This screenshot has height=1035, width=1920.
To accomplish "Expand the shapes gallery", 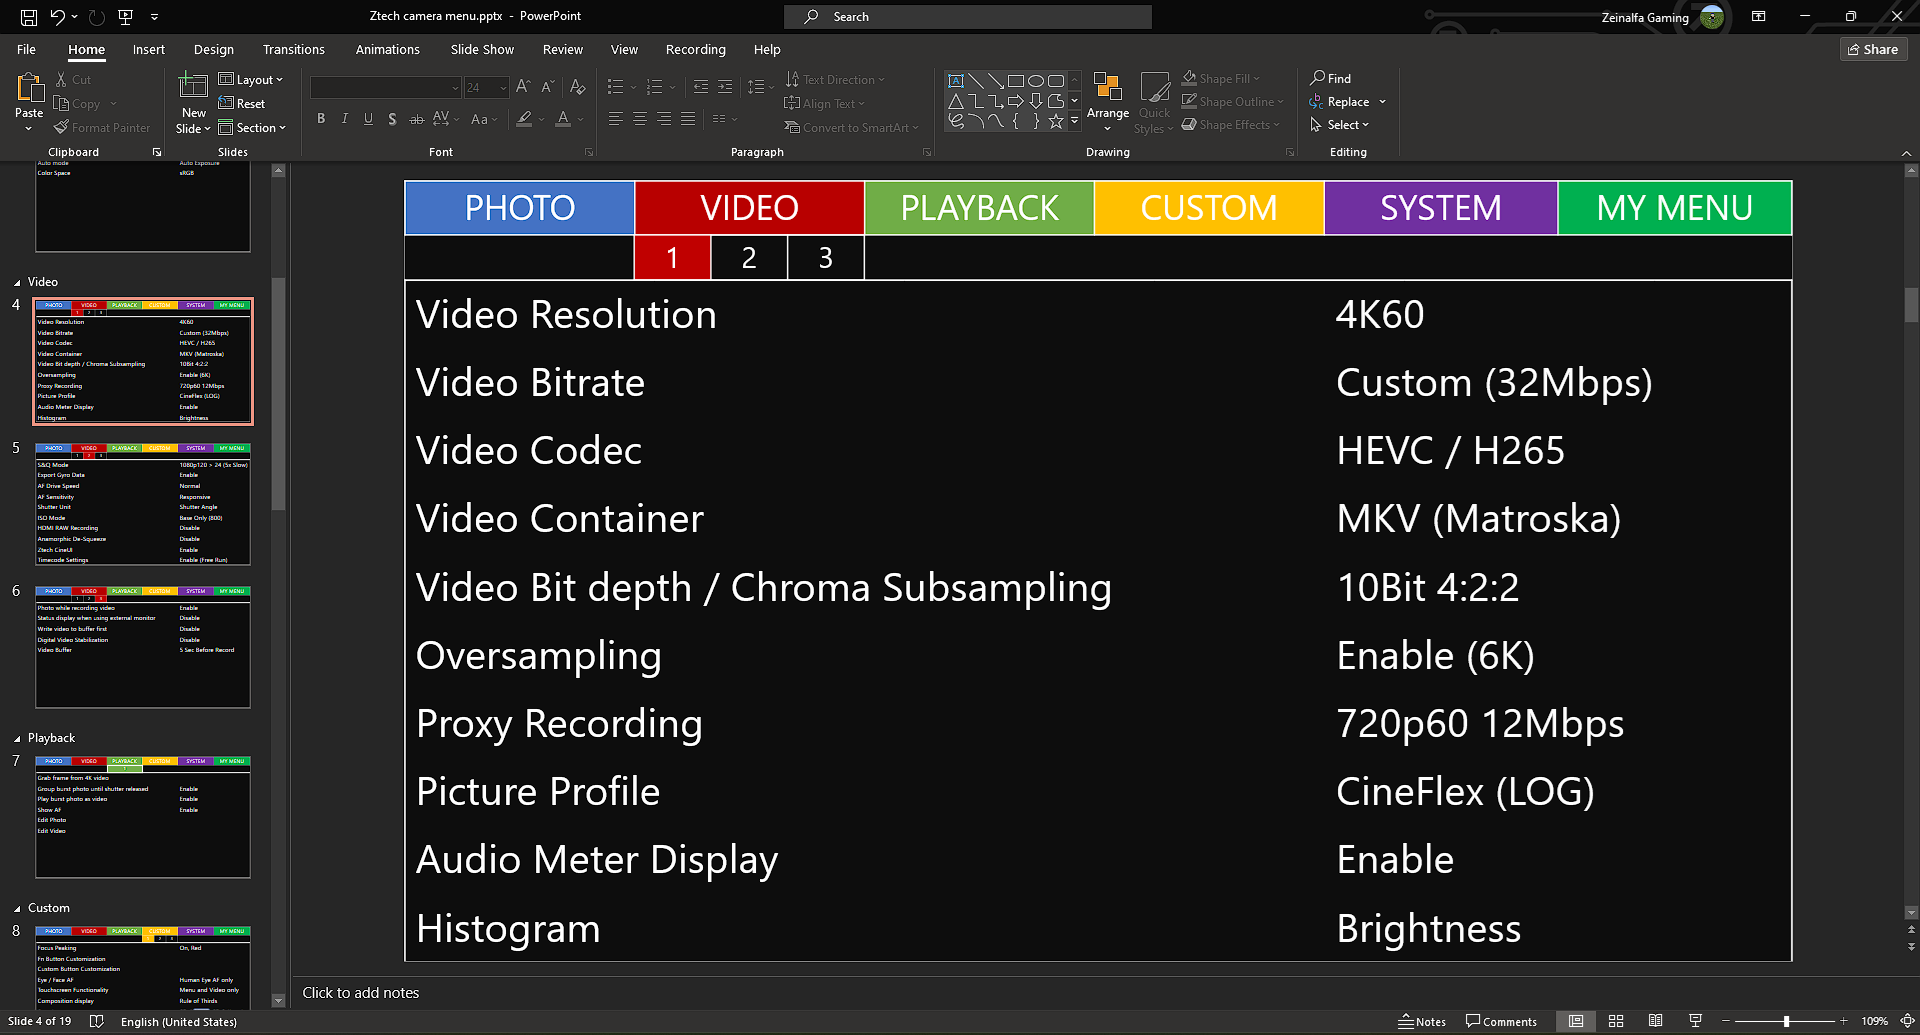I will 1075,121.
